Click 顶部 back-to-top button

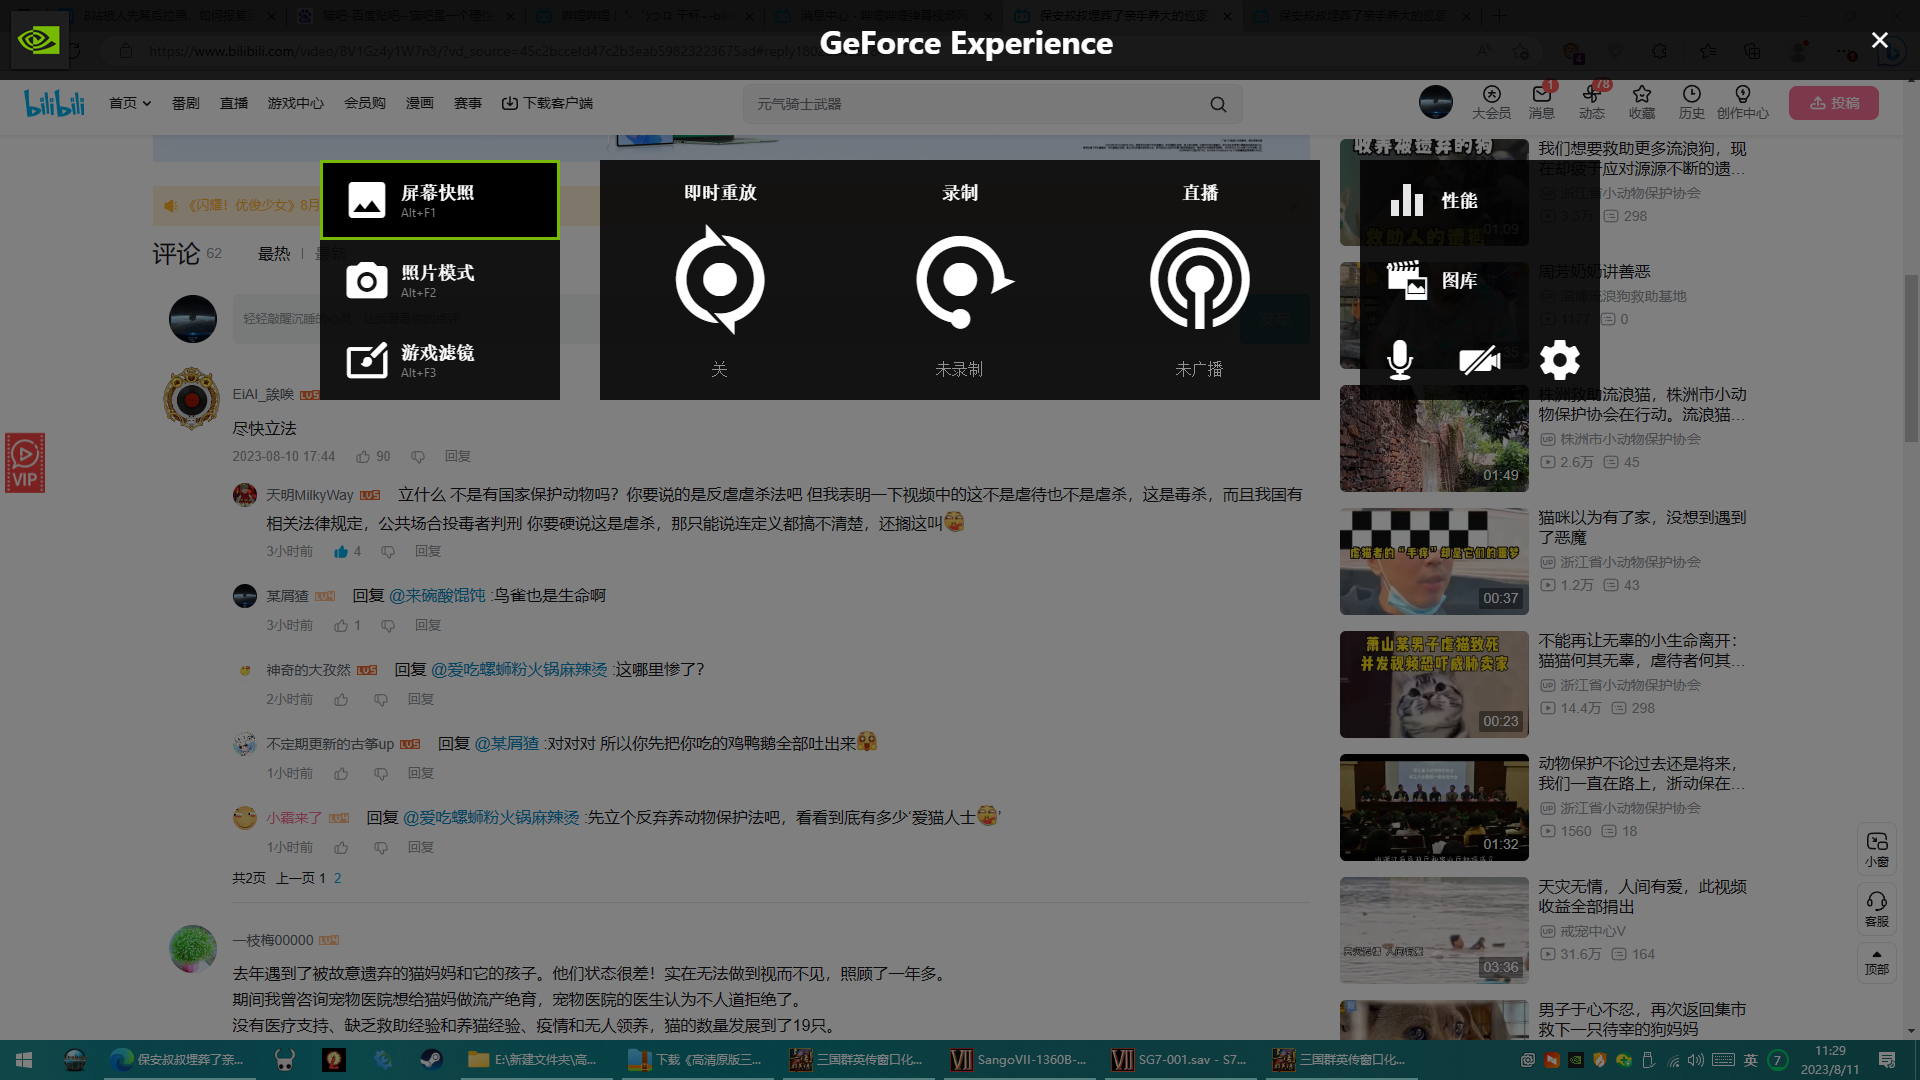point(1877,962)
